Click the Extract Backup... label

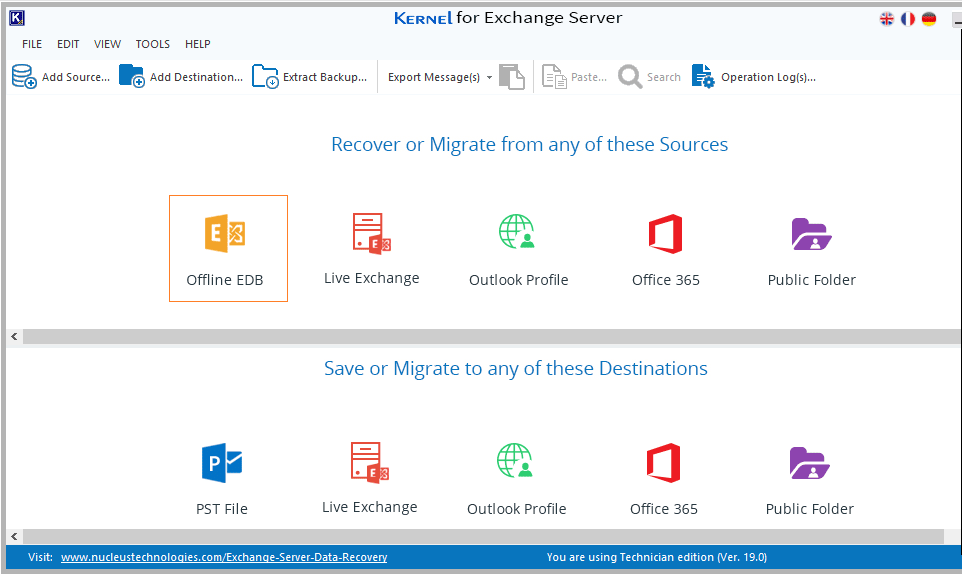(325, 77)
